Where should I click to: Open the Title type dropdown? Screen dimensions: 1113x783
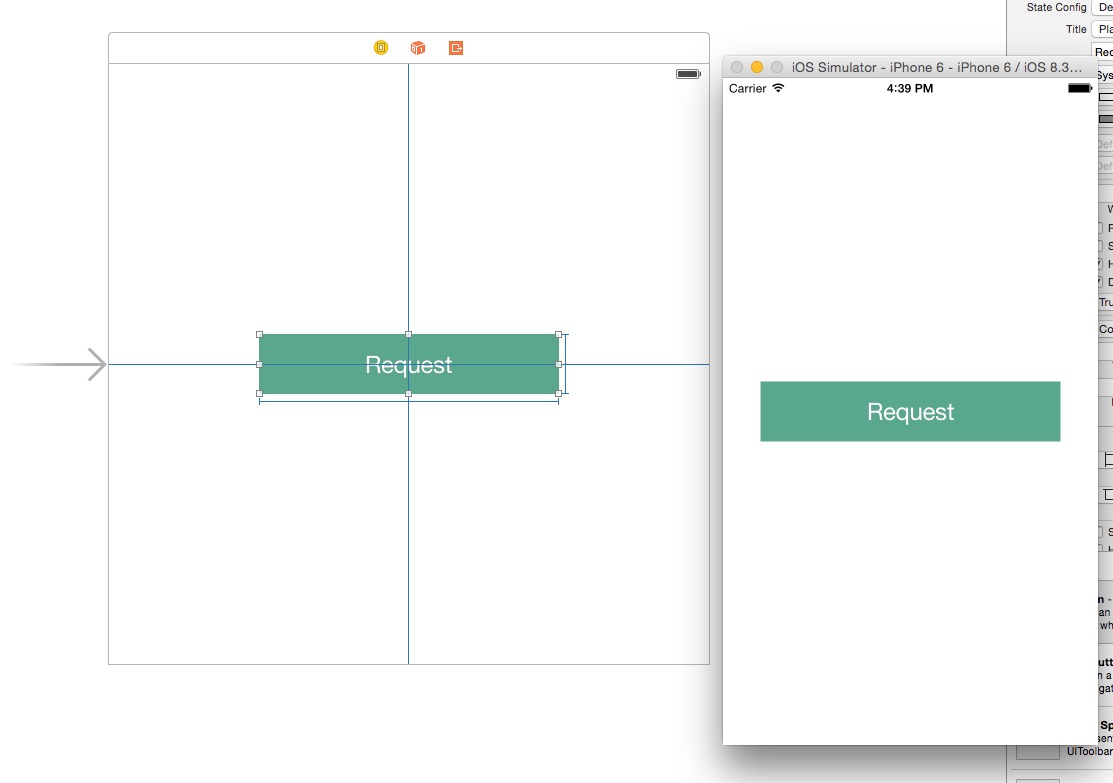(x=1102, y=29)
